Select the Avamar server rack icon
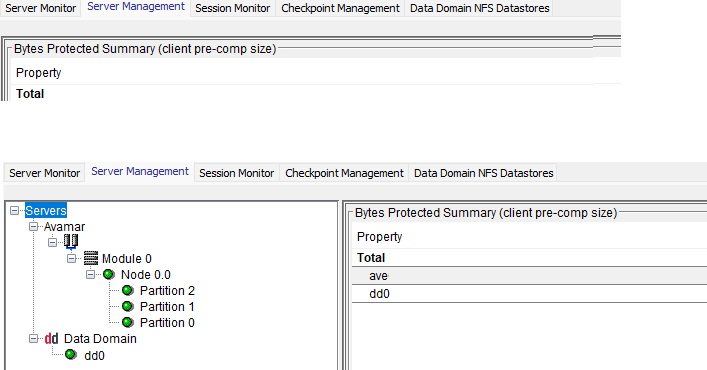This screenshot has height=370, width=707. pyautogui.click(x=71, y=242)
